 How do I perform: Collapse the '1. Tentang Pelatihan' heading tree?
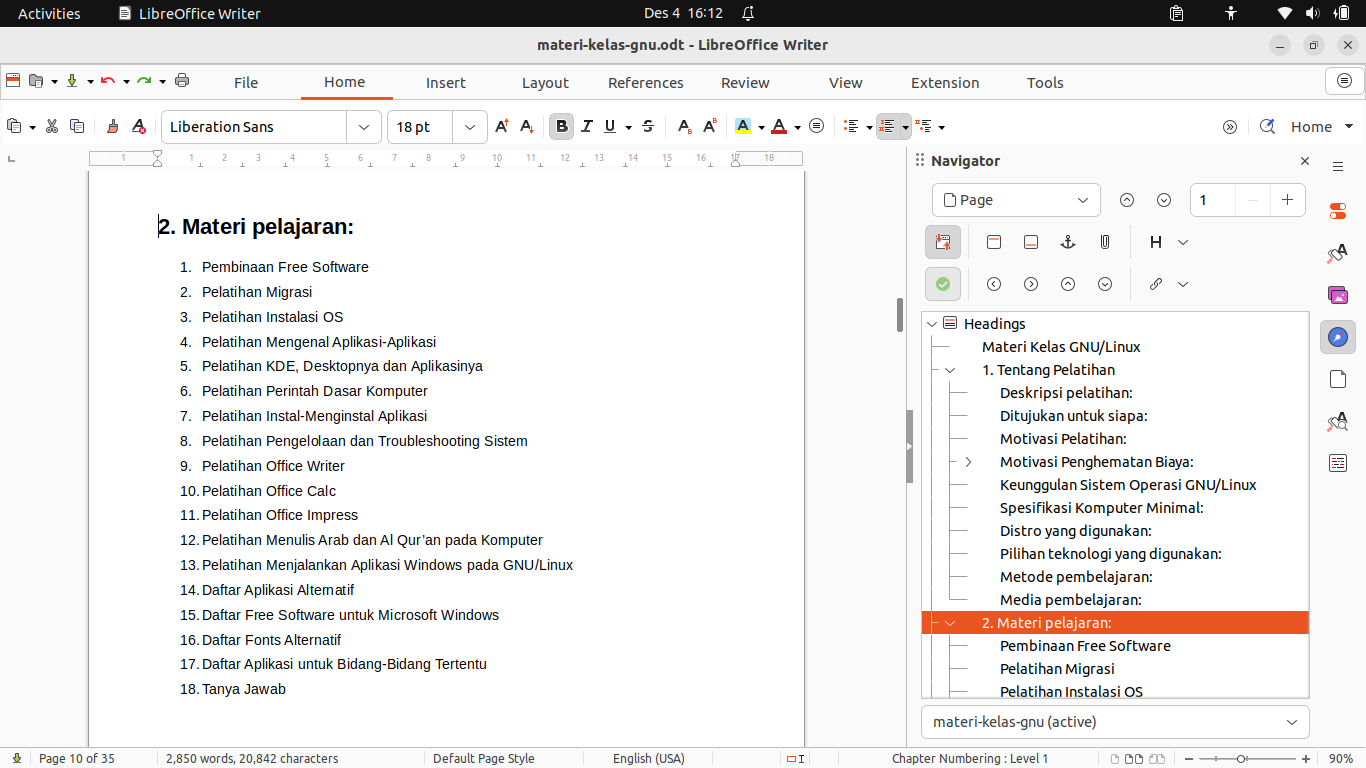[950, 370]
